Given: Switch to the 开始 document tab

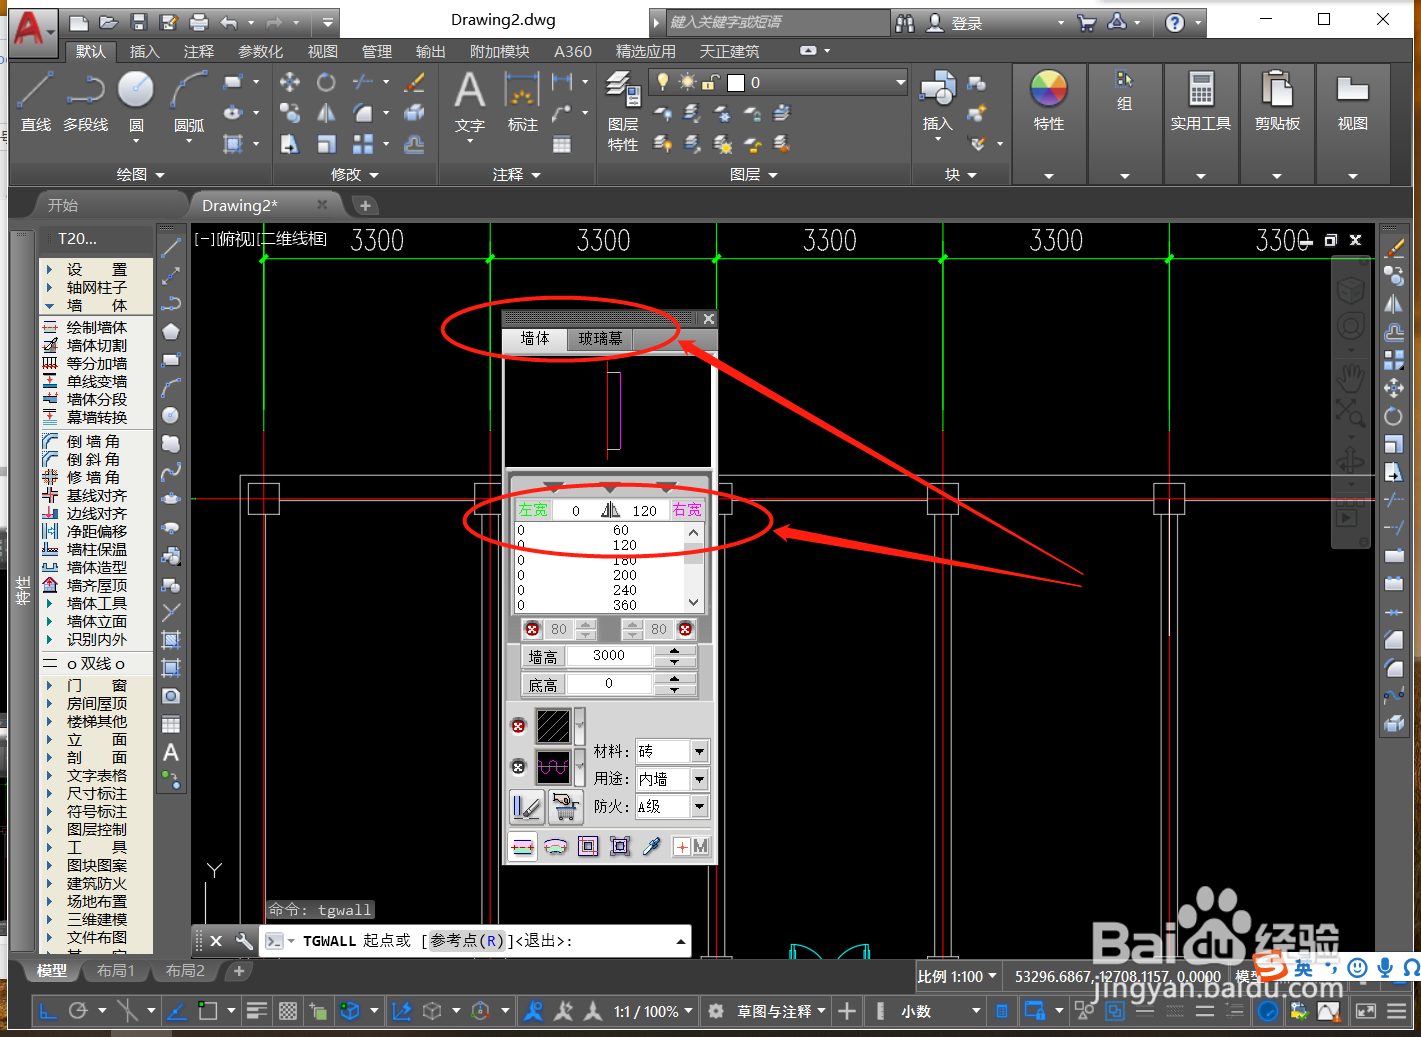Looking at the screenshot, I should tap(62, 205).
